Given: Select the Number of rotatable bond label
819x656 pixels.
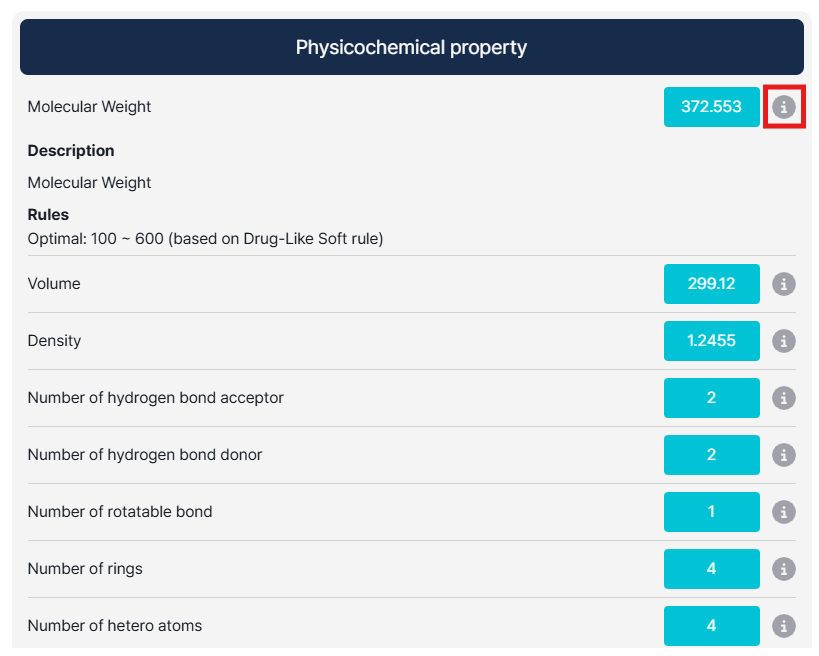Looking at the screenshot, I should click(120, 512).
